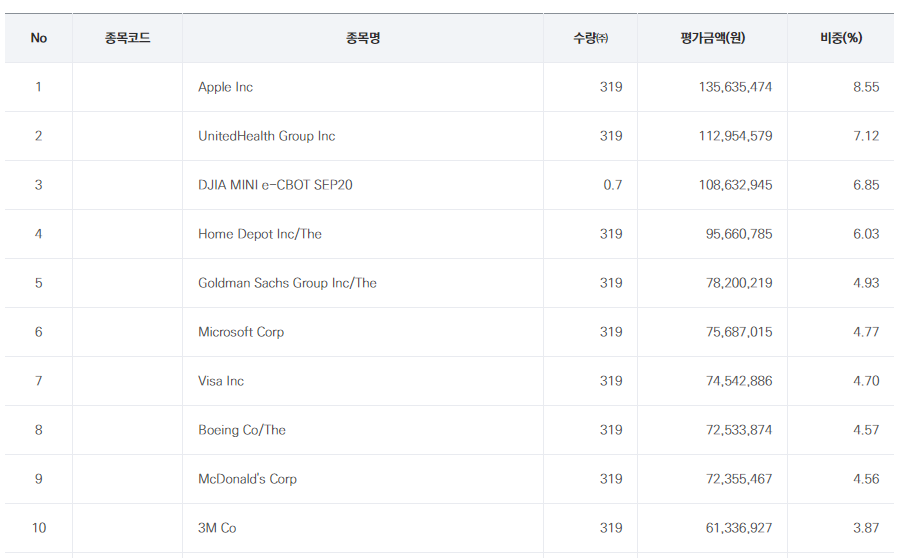Viewport: 910px width, 558px height.
Task: Click the 4.56 weight value
Action: (866, 479)
